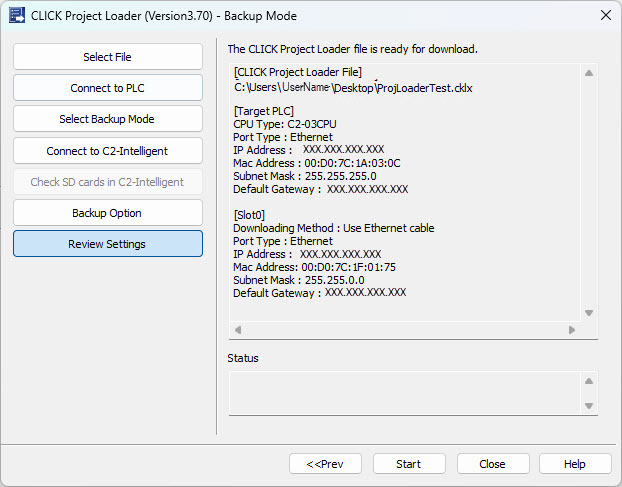The height and width of the screenshot is (487, 622).
Task: Click the Status box scroll up arrow
Action: [589, 381]
